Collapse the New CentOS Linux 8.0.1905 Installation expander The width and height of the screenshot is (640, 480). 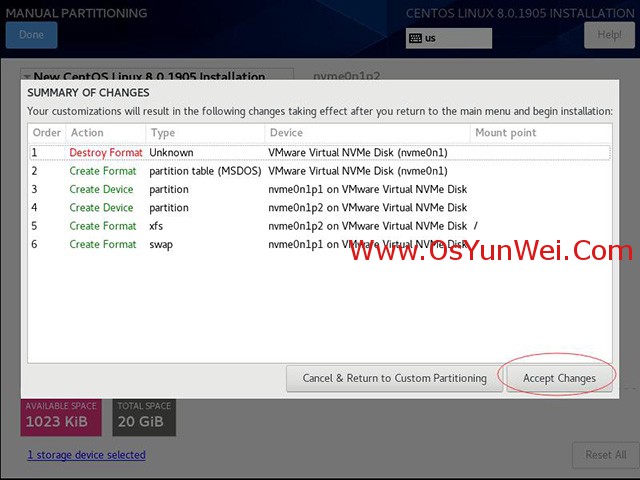[x=27, y=77]
